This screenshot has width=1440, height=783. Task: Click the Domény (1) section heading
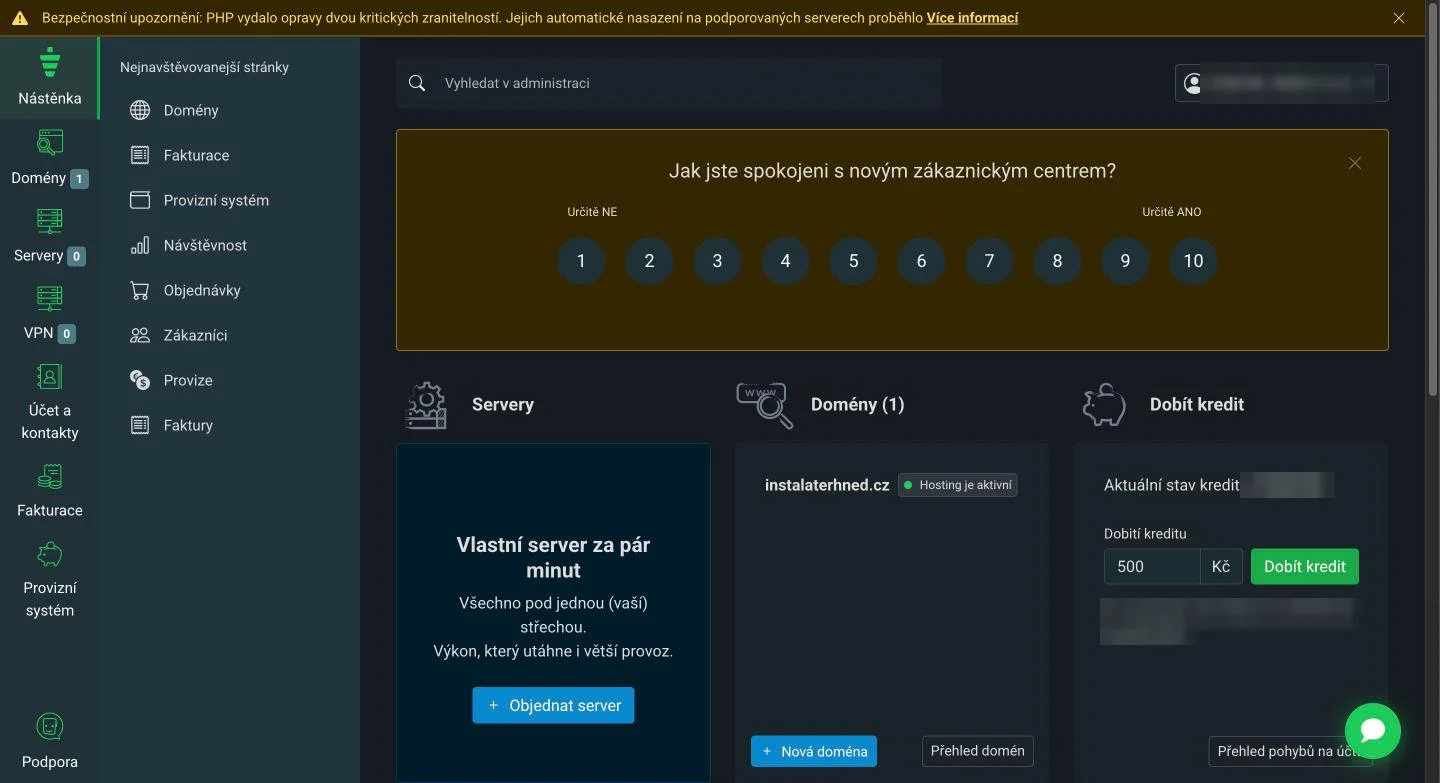pyautogui.click(x=857, y=405)
